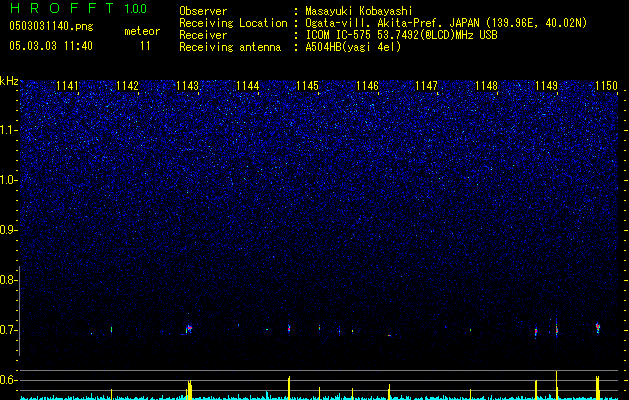
Task: Click the meteor echo just after 1150 marker's left
Action: (x=598, y=327)
